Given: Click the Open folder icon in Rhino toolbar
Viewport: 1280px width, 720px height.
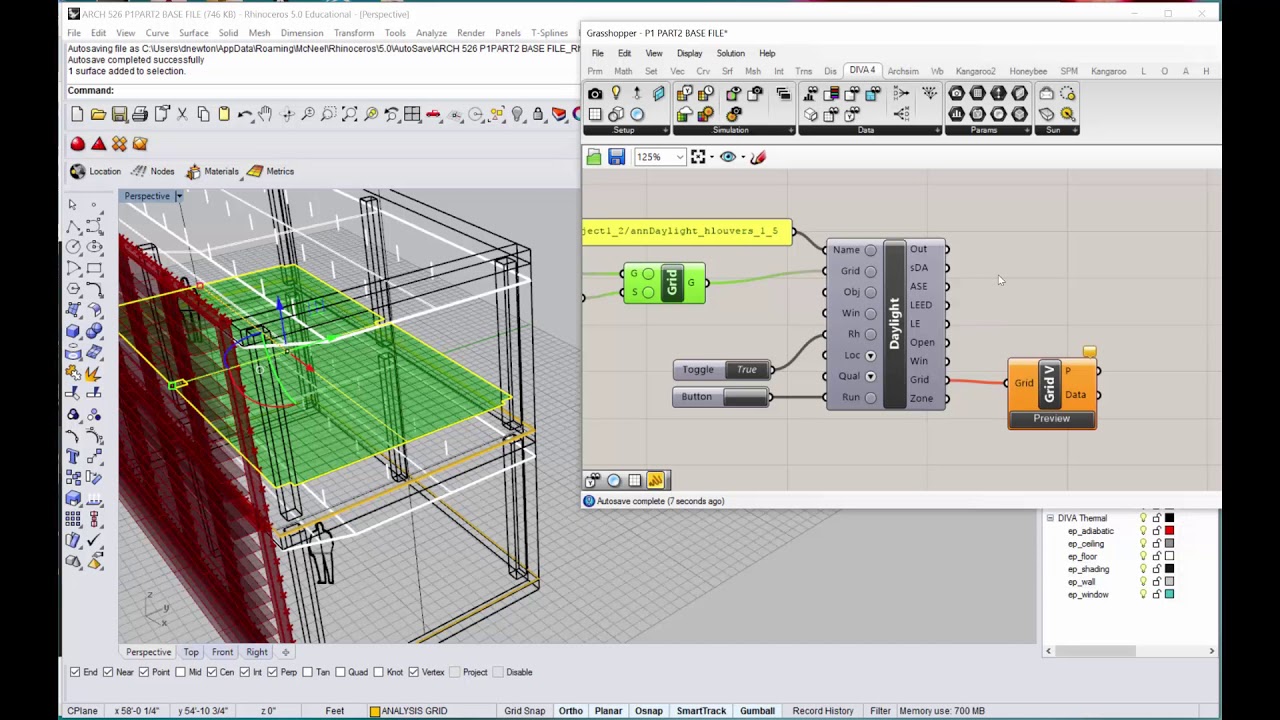Looking at the screenshot, I should point(98,115).
